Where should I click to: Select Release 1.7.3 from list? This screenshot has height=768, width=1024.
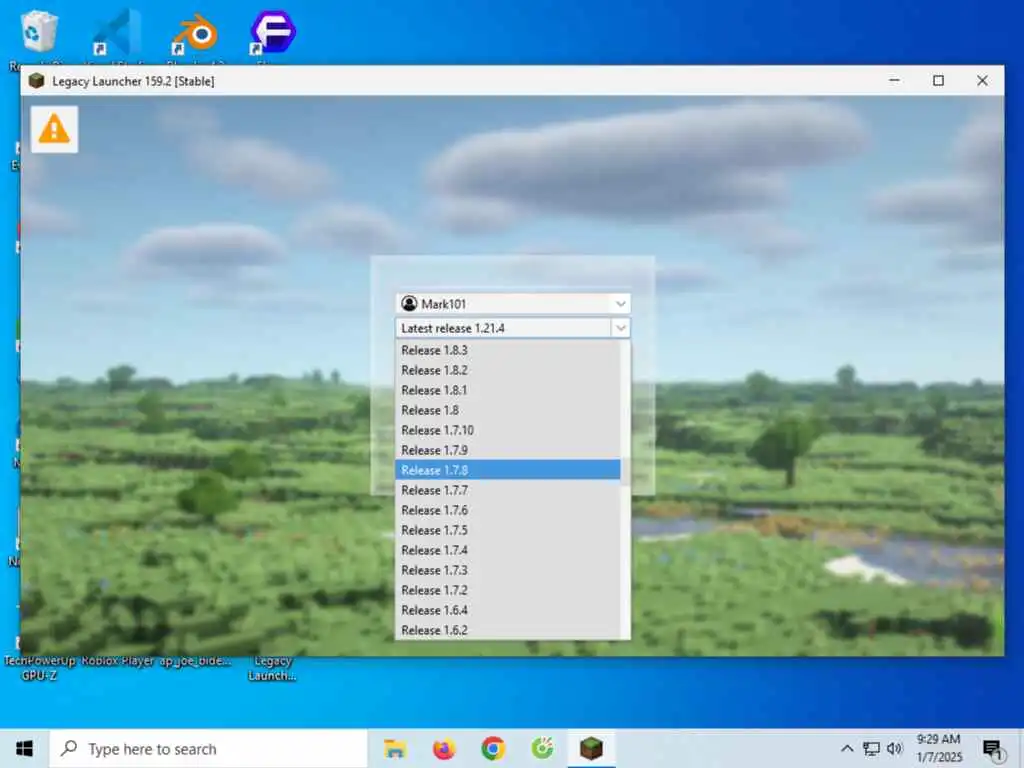pyautogui.click(x=507, y=570)
